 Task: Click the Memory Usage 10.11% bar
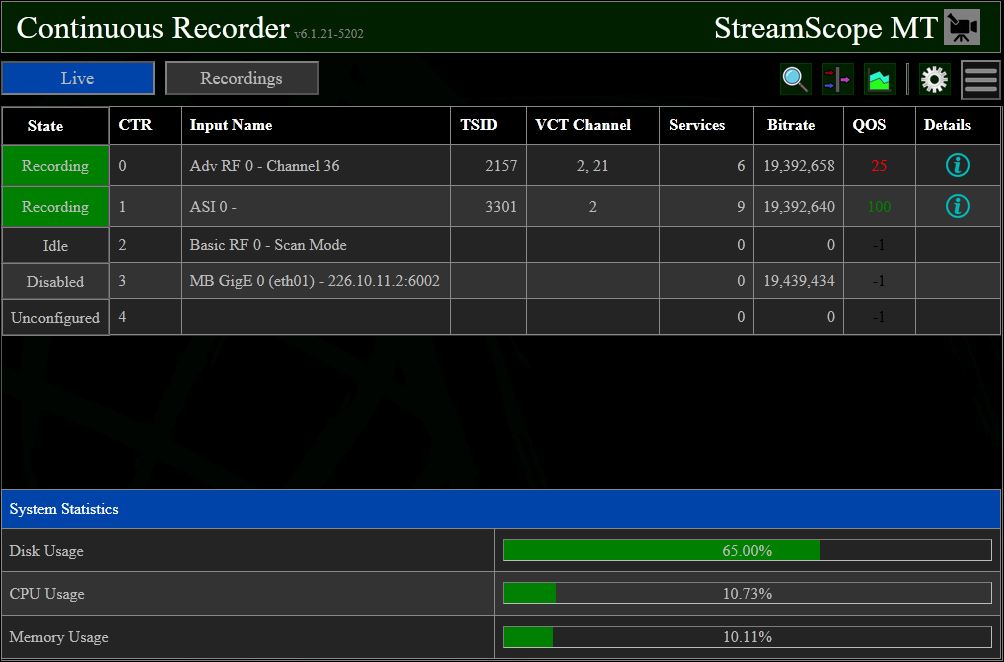point(747,636)
